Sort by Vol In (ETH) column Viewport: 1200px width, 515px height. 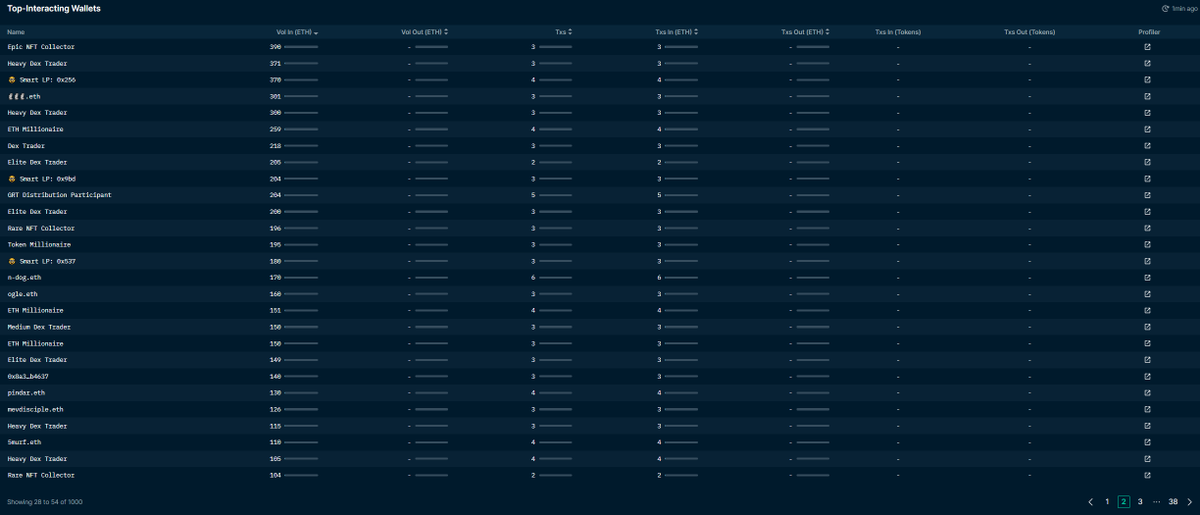(297, 32)
